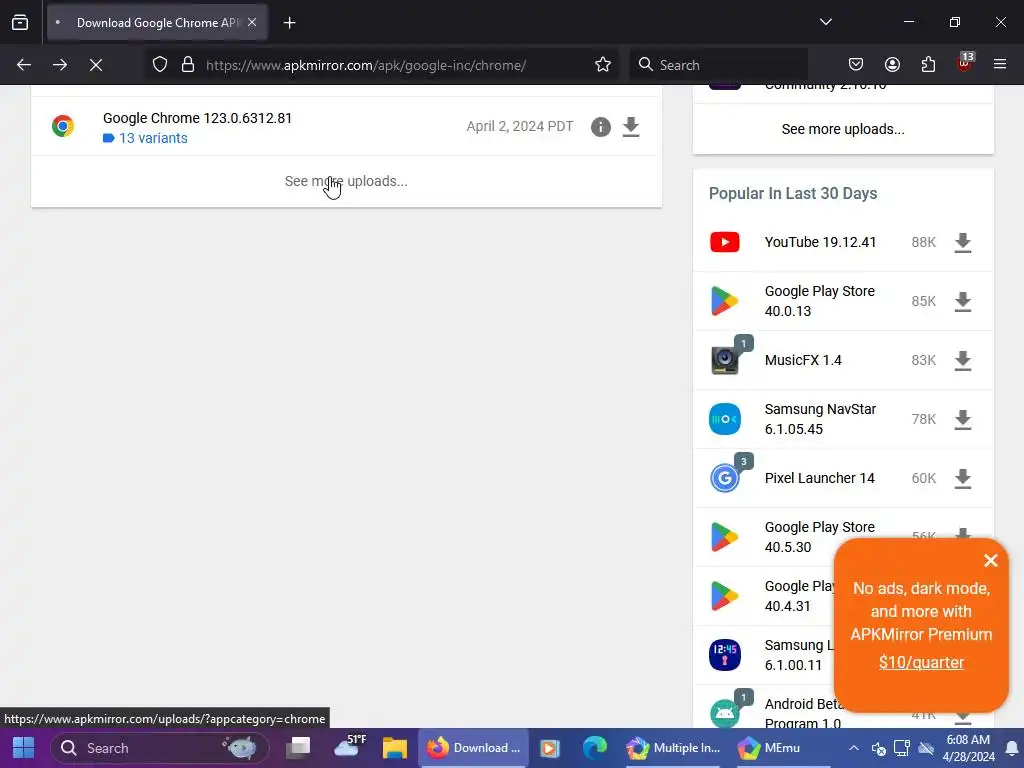The height and width of the screenshot is (768, 1024).
Task: Show info for Google Chrome 123.0.6312.81
Action: point(601,127)
